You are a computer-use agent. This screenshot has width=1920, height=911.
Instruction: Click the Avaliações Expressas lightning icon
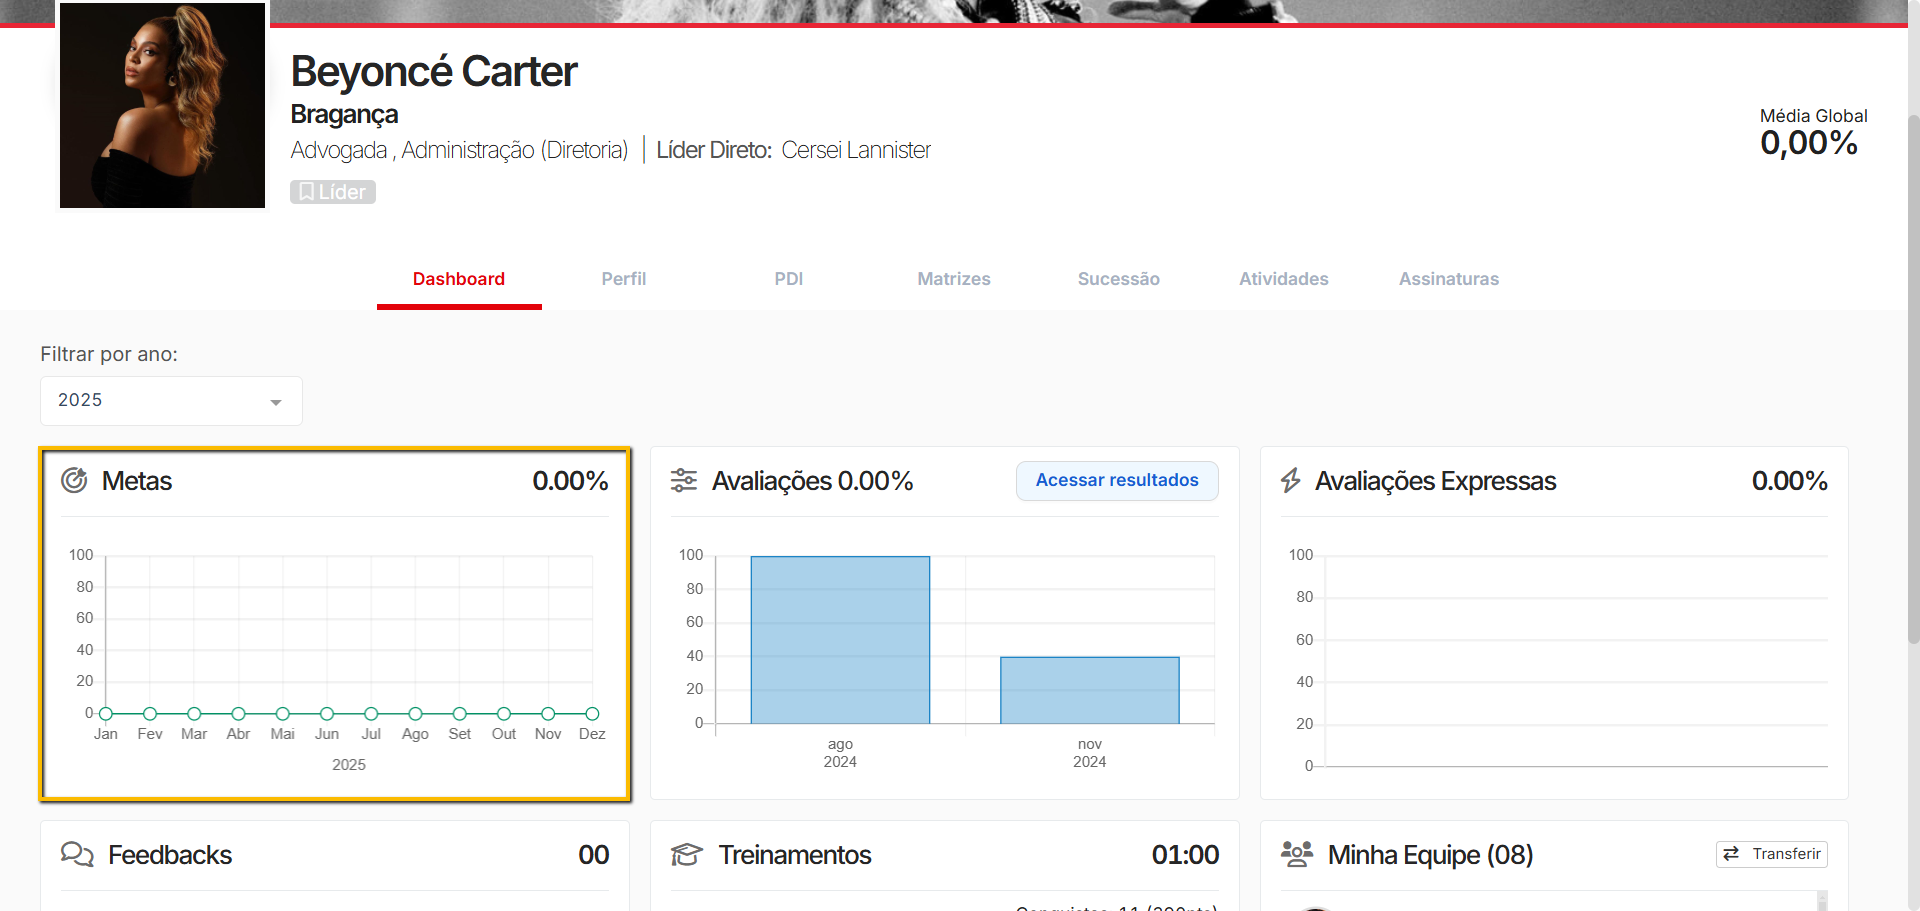click(1291, 481)
